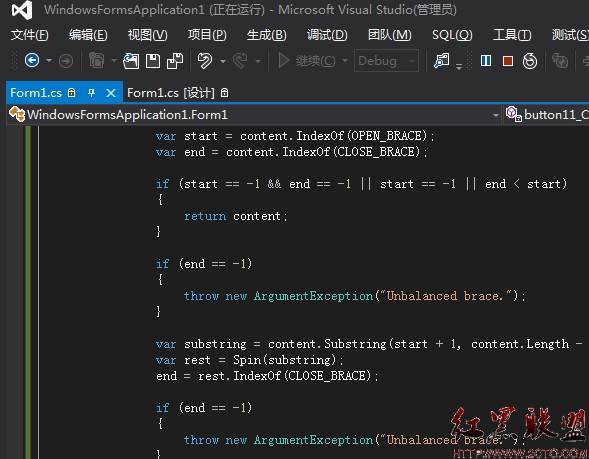Click the find in files toolbar icon
The width and height of the screenshot is (589, 459).
point(441,60)
